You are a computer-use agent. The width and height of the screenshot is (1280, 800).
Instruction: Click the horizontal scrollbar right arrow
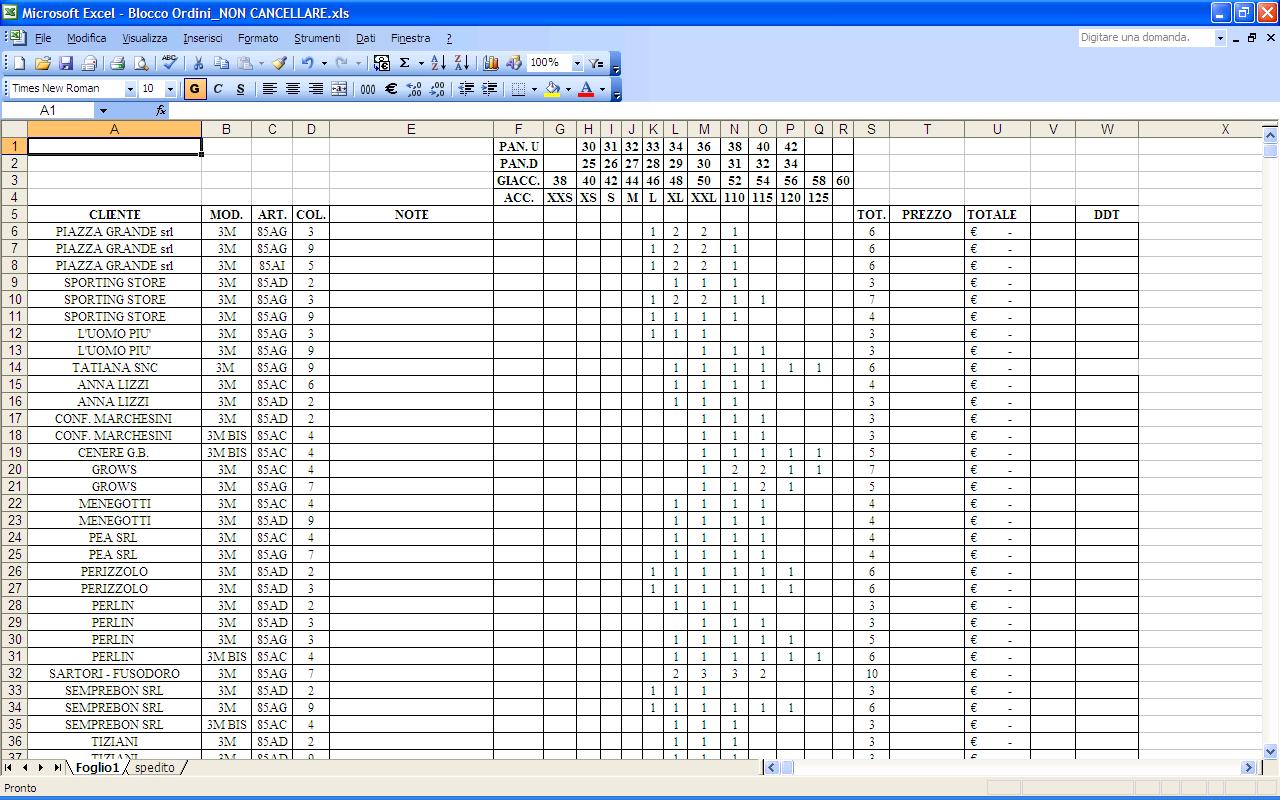pos(1249,768)
